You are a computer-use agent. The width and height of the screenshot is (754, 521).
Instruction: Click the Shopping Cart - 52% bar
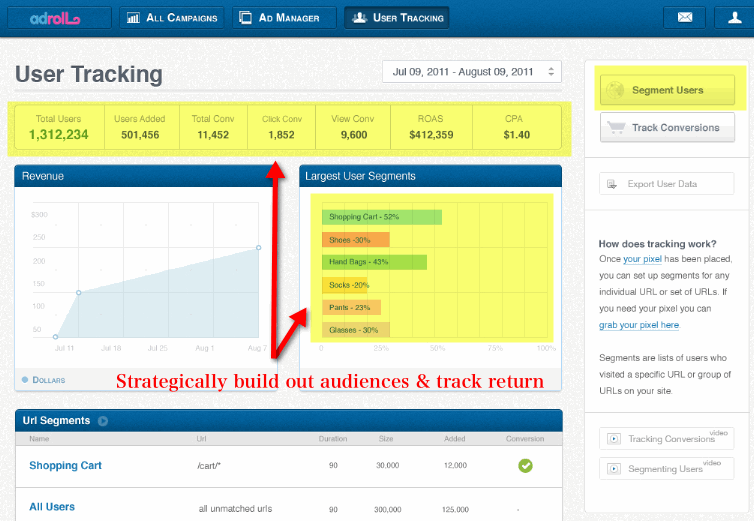[x=382, y=217]
